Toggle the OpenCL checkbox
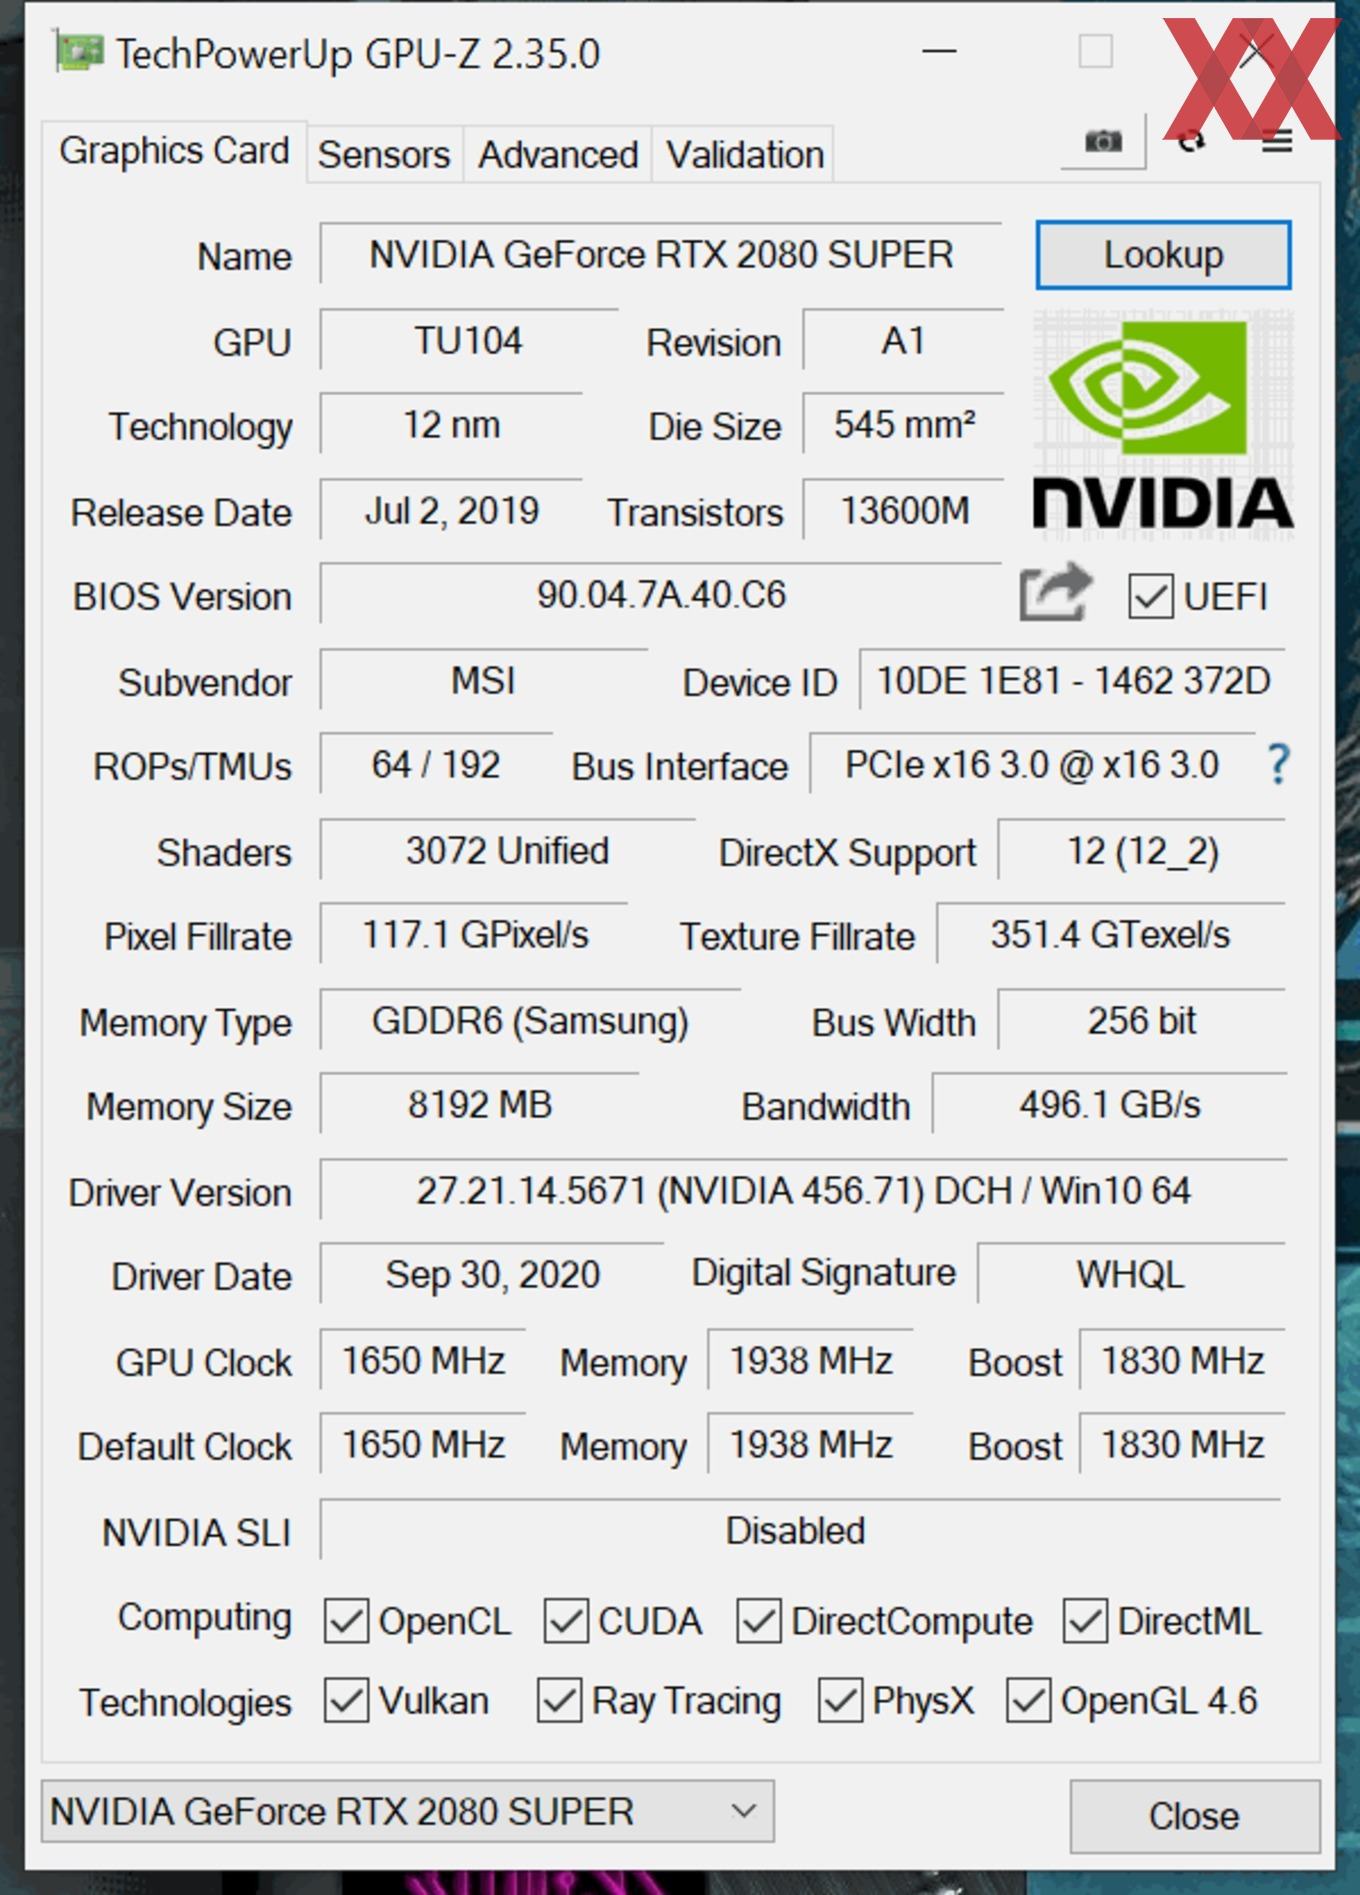This screenshot has height=1895, width=1360. (346, 1621)
